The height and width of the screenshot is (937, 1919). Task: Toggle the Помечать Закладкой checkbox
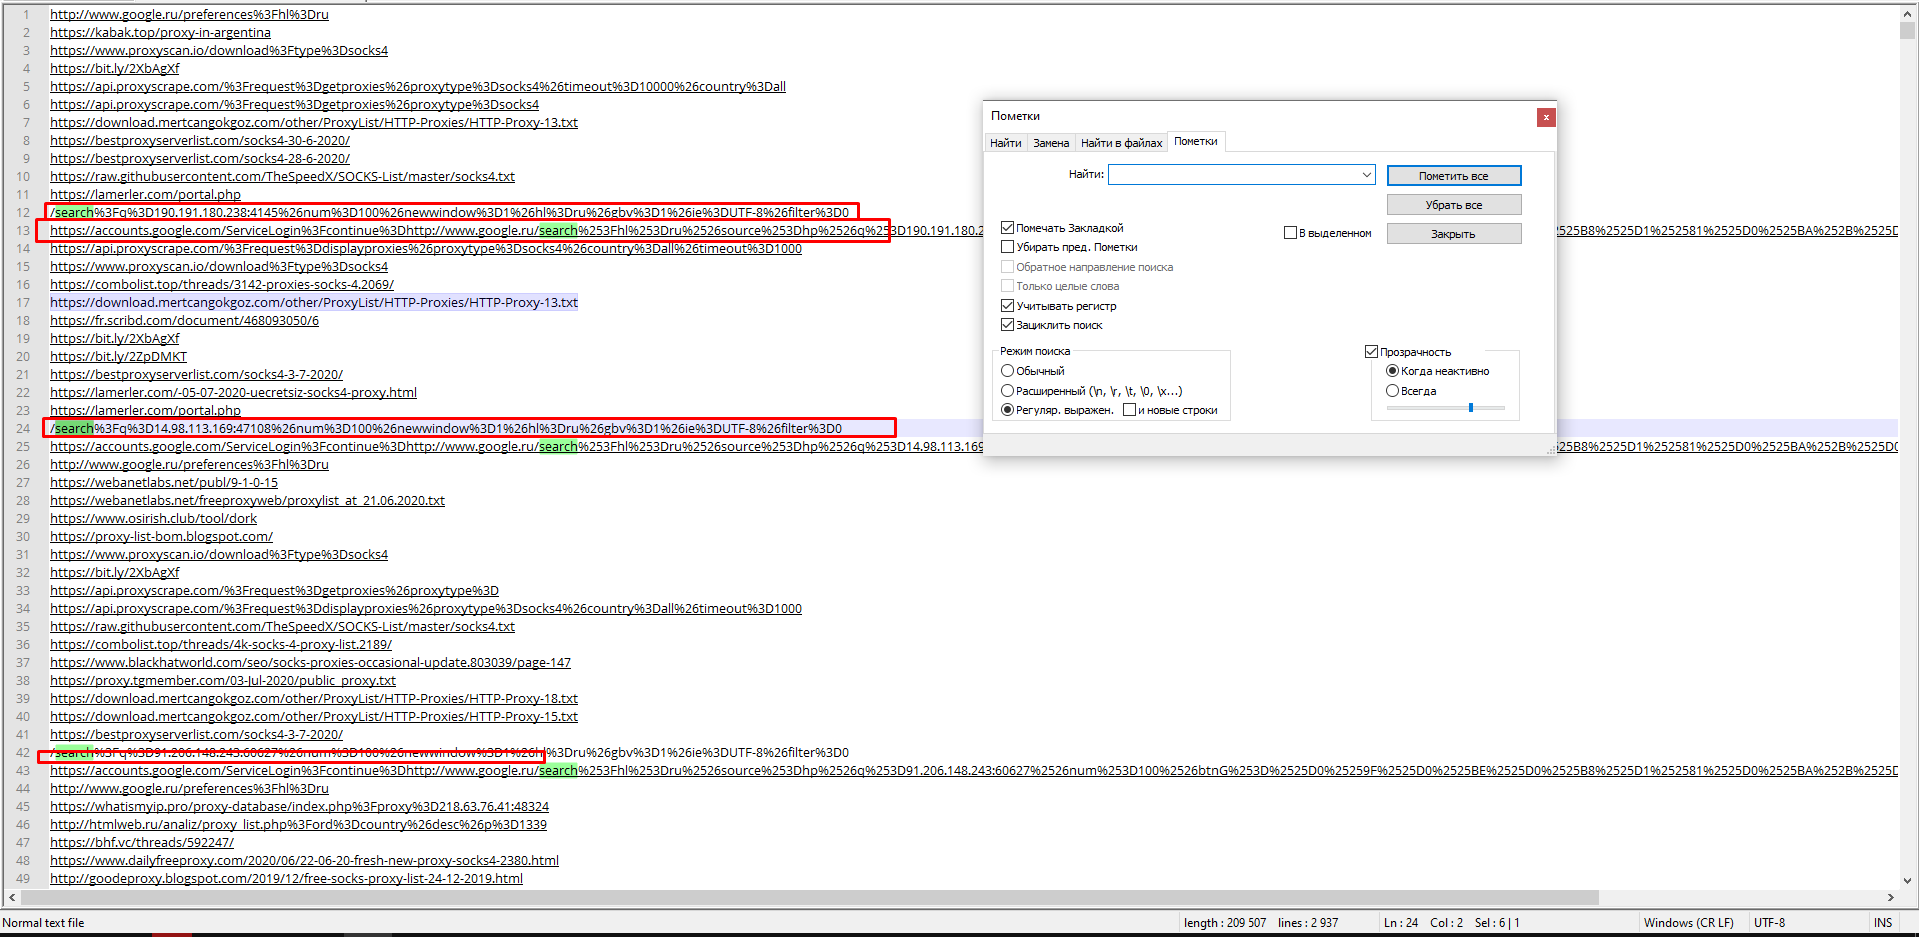1008,228
